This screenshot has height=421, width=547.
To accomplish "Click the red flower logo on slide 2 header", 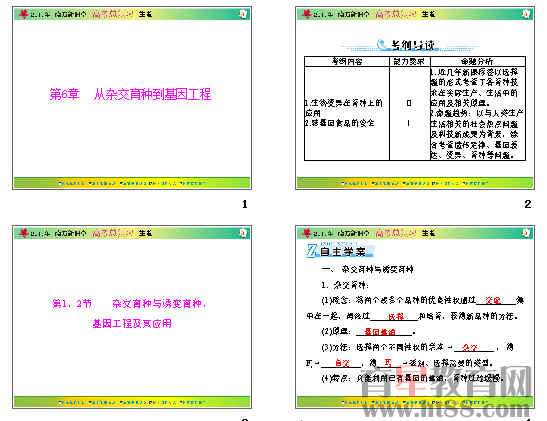I will (307, 14).
